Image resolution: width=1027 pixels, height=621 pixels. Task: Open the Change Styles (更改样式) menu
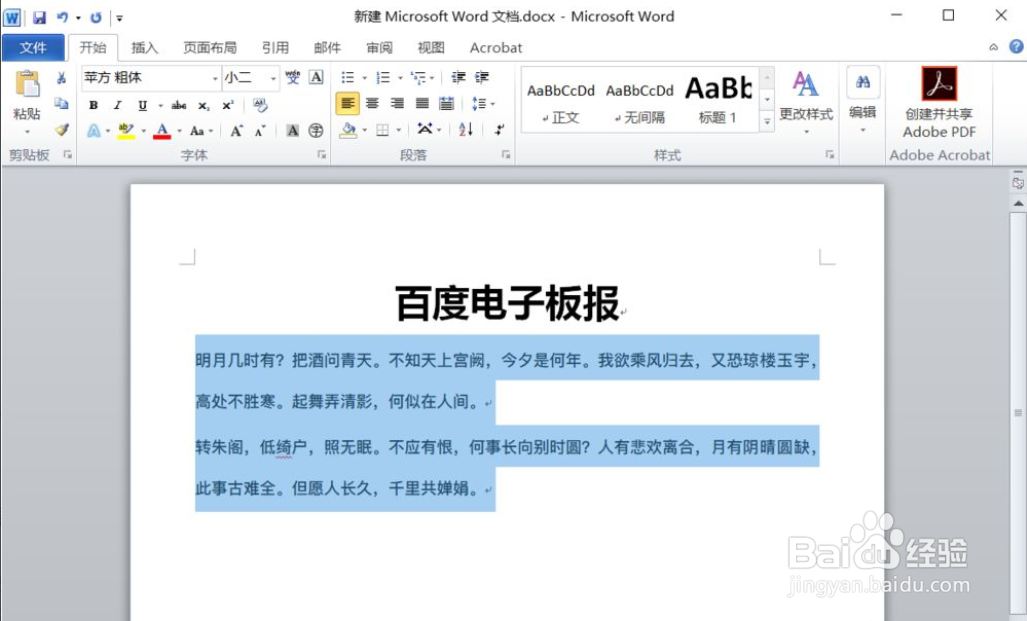tap(806, 102)
